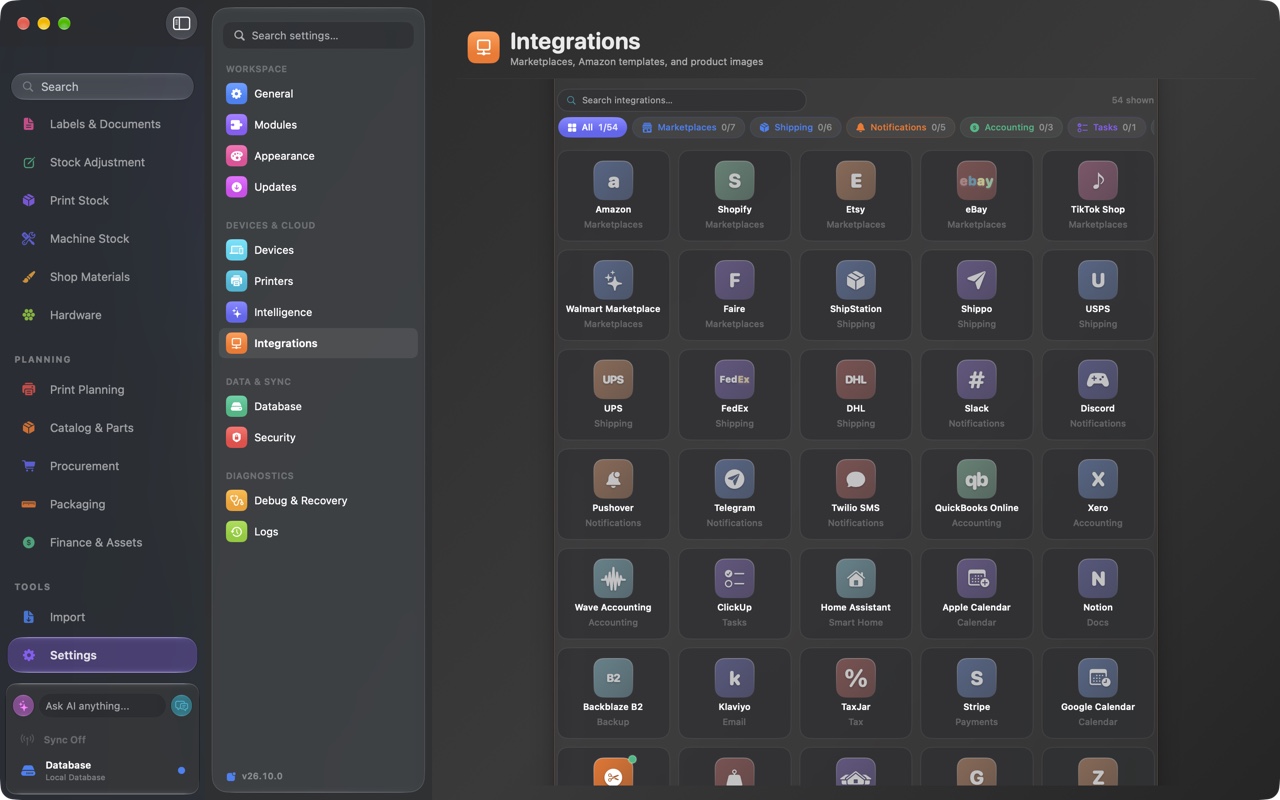Open the Google Calendar icon

[x=1097, y=678]
